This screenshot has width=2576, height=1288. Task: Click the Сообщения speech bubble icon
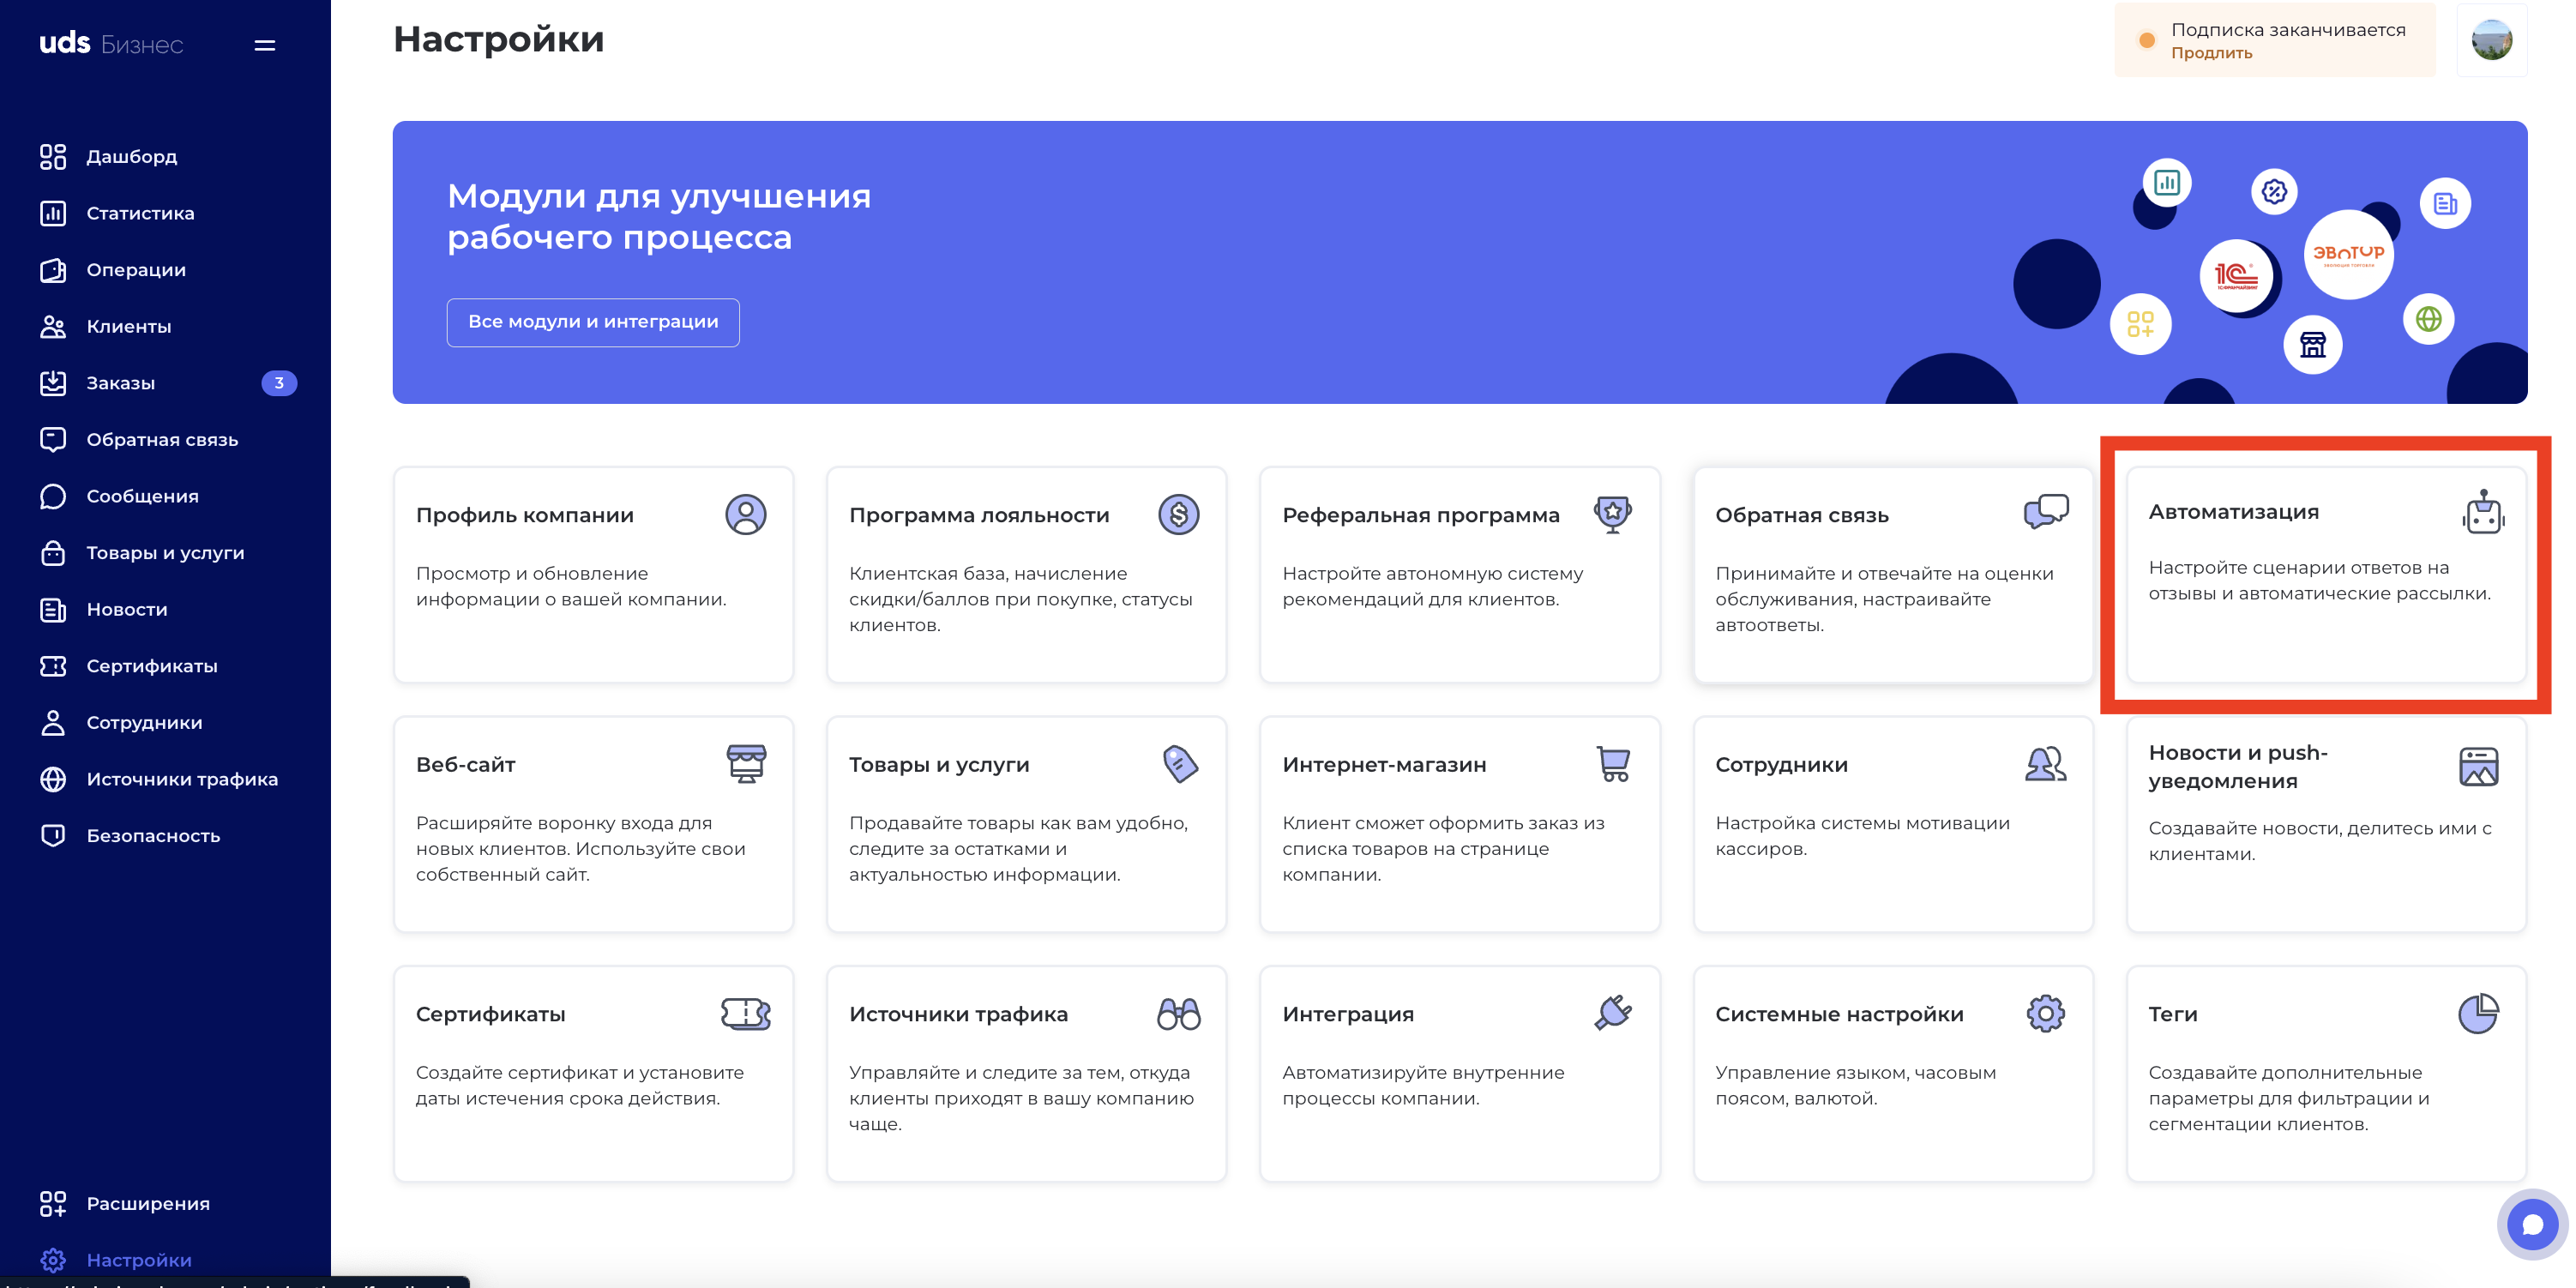(53, 497)
